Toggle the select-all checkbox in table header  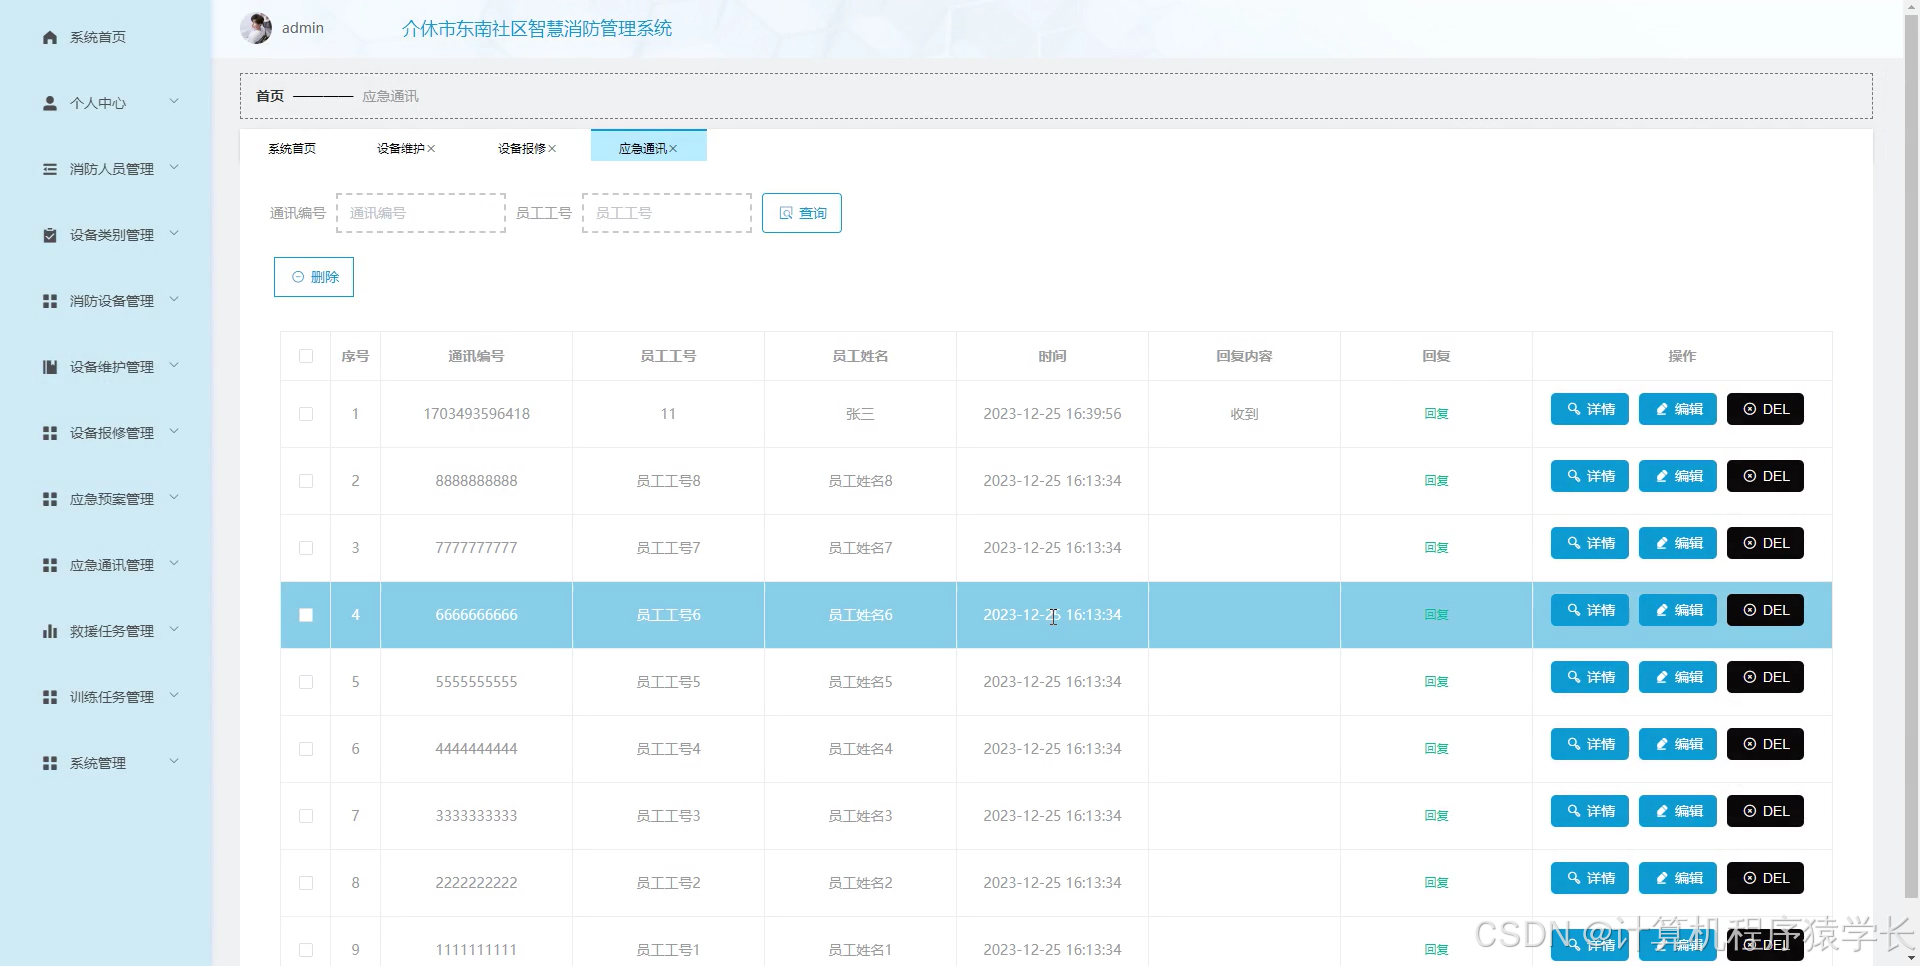click(306, 356)
